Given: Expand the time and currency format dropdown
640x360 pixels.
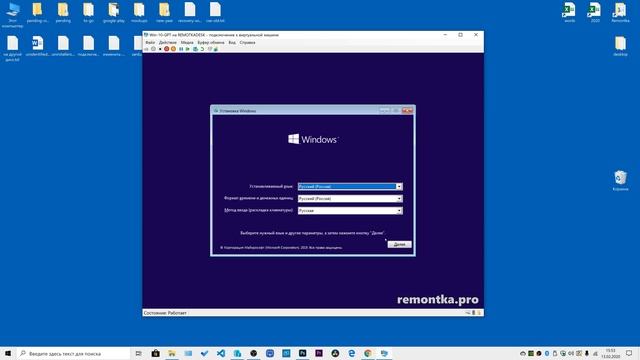Looking at the screenshot, I should 399,199.
